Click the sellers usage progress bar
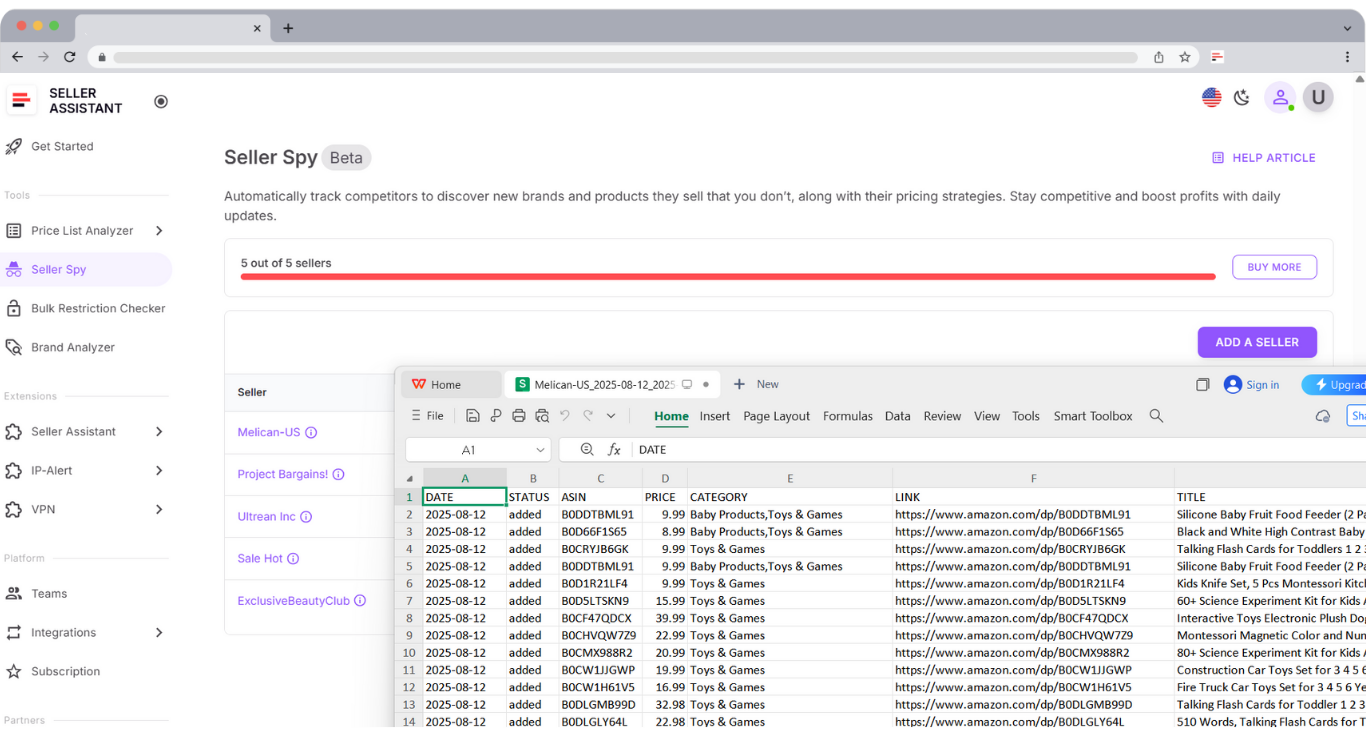 pos(728,276)
